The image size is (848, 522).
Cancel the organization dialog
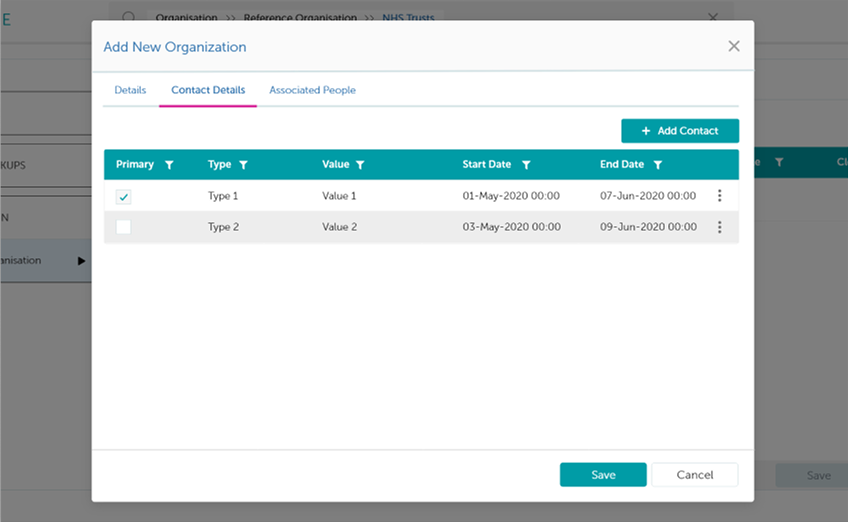pos(694,474)
